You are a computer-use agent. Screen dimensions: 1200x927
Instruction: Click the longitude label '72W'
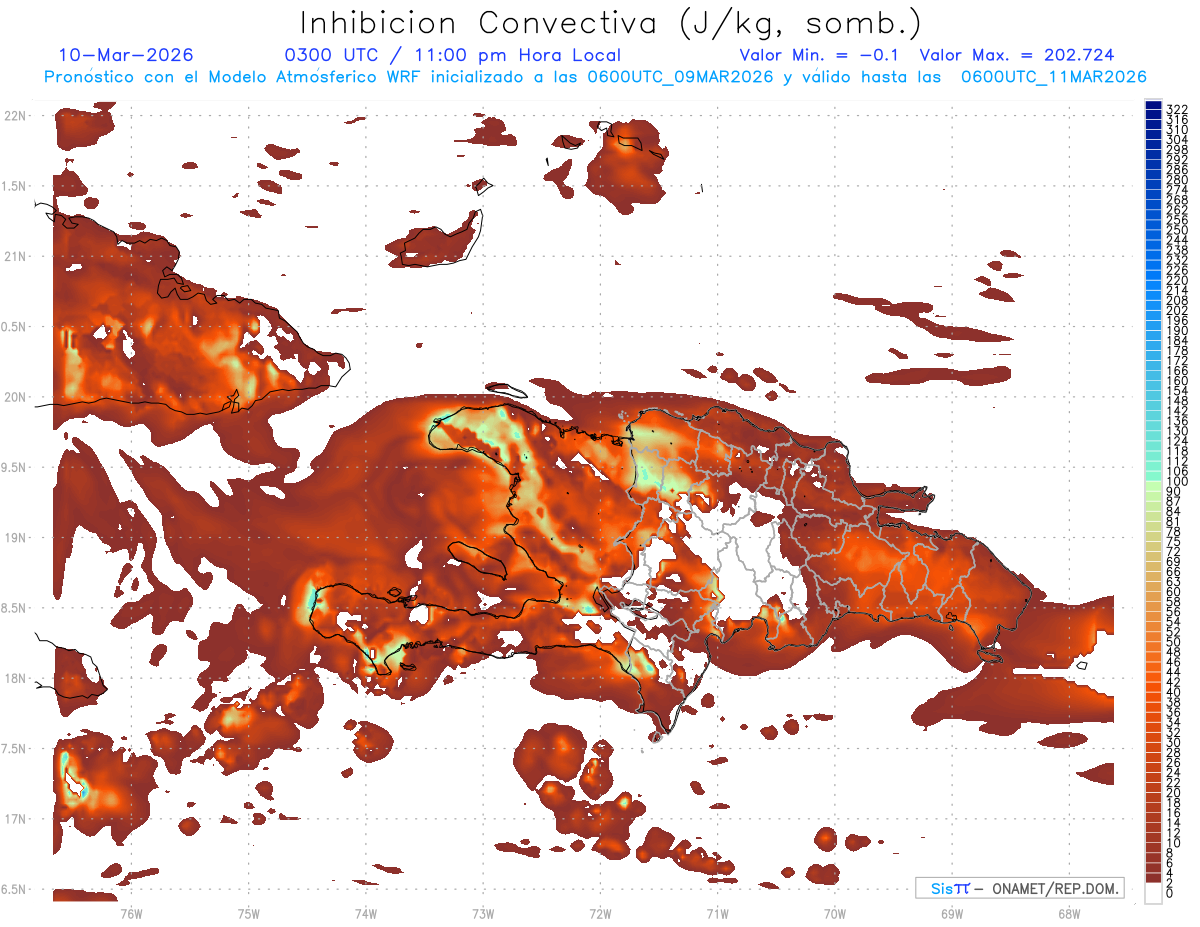pyautogui.click(x=600, y=913)
